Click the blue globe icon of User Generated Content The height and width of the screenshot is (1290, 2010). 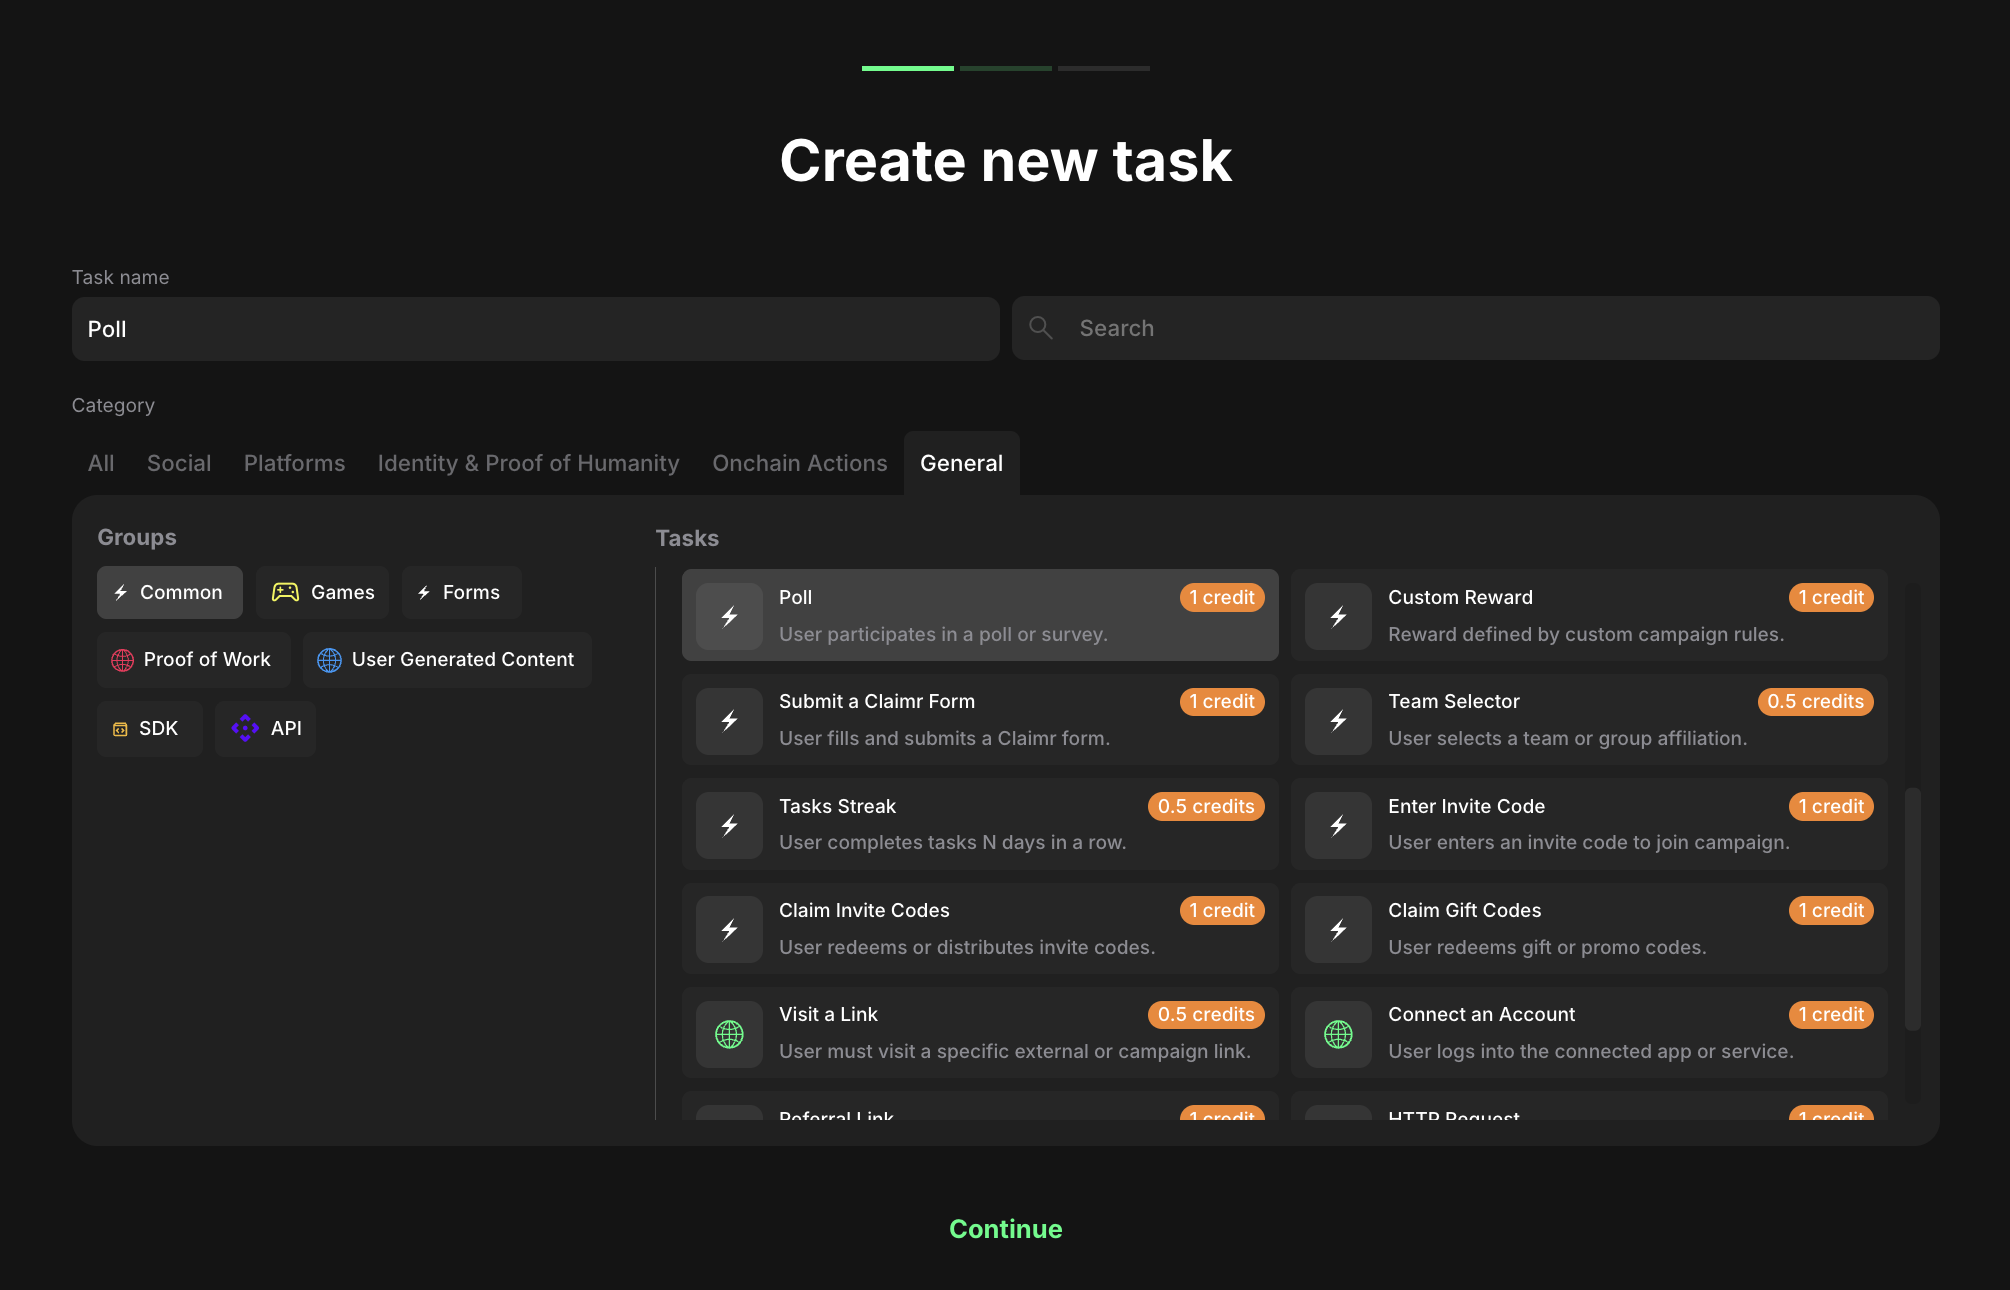(329, 660)
